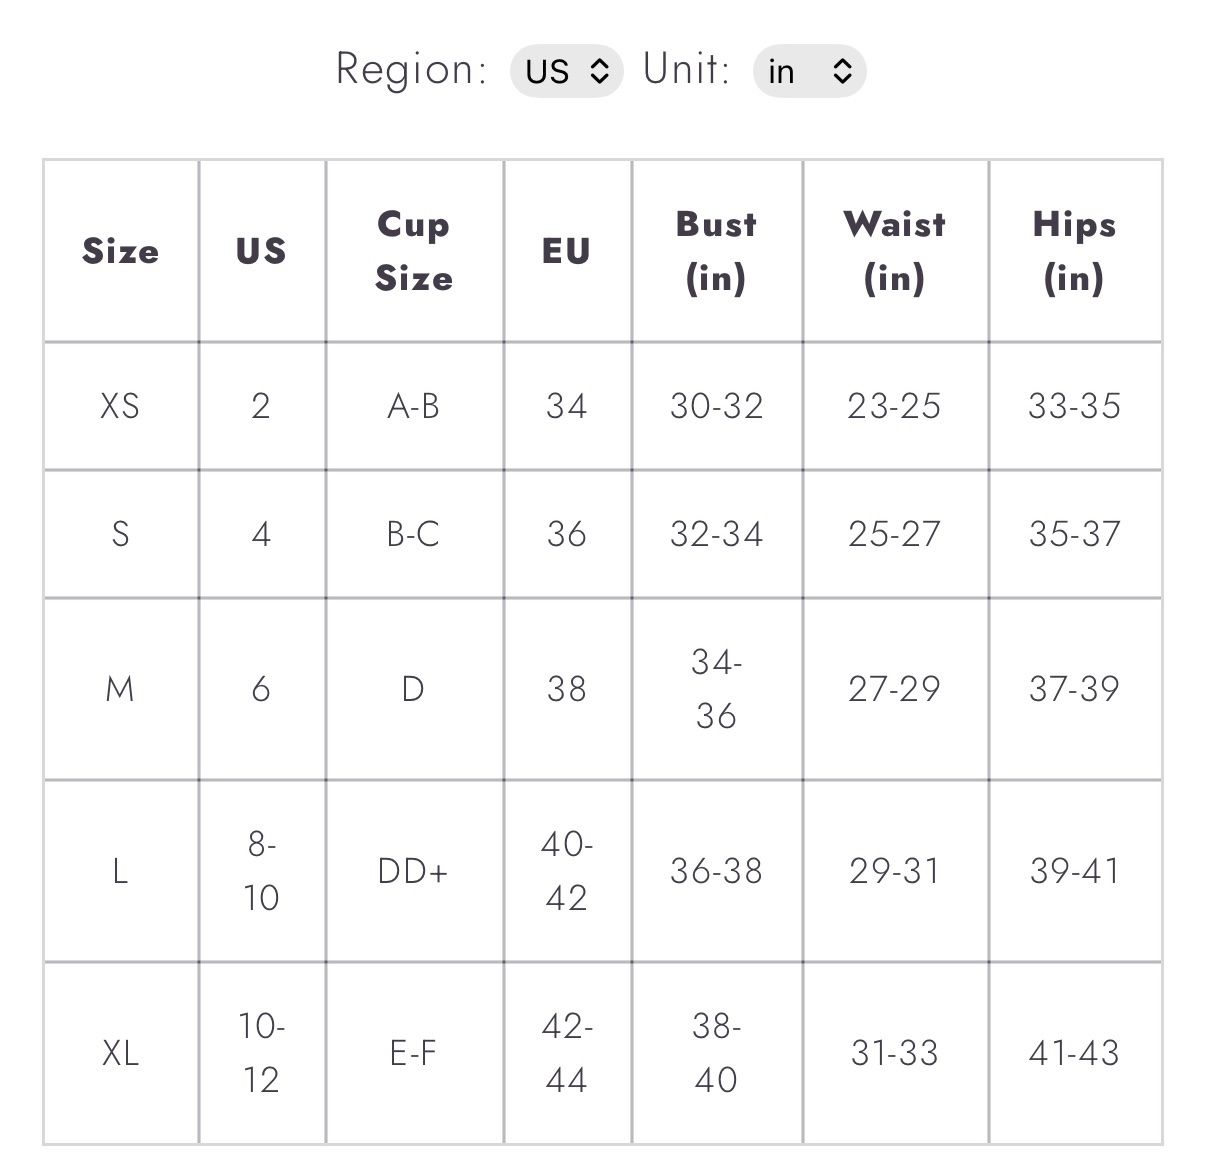Click the M size row cell

(x=121, y=689)
